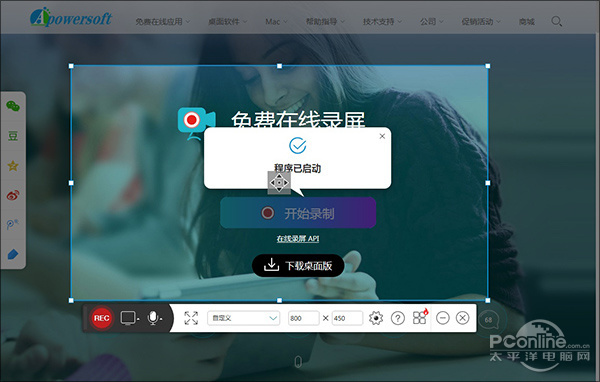Select the fullscreen region arrows icon
This screenshot has height=382, width=600.
pyautogui.click(x=191, y=318)
